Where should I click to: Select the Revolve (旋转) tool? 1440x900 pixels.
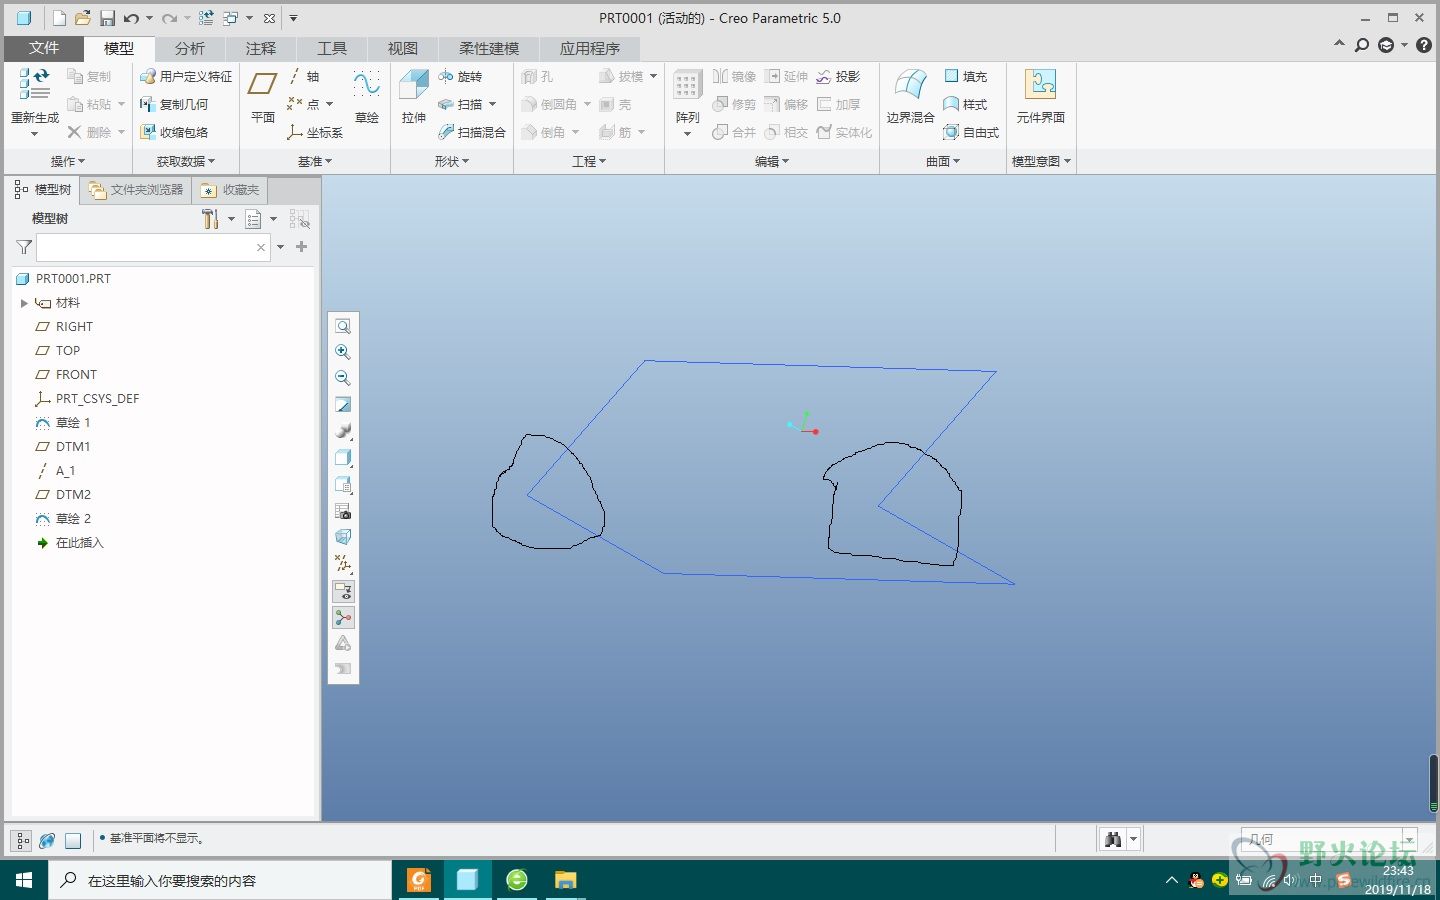pos(460,76)
